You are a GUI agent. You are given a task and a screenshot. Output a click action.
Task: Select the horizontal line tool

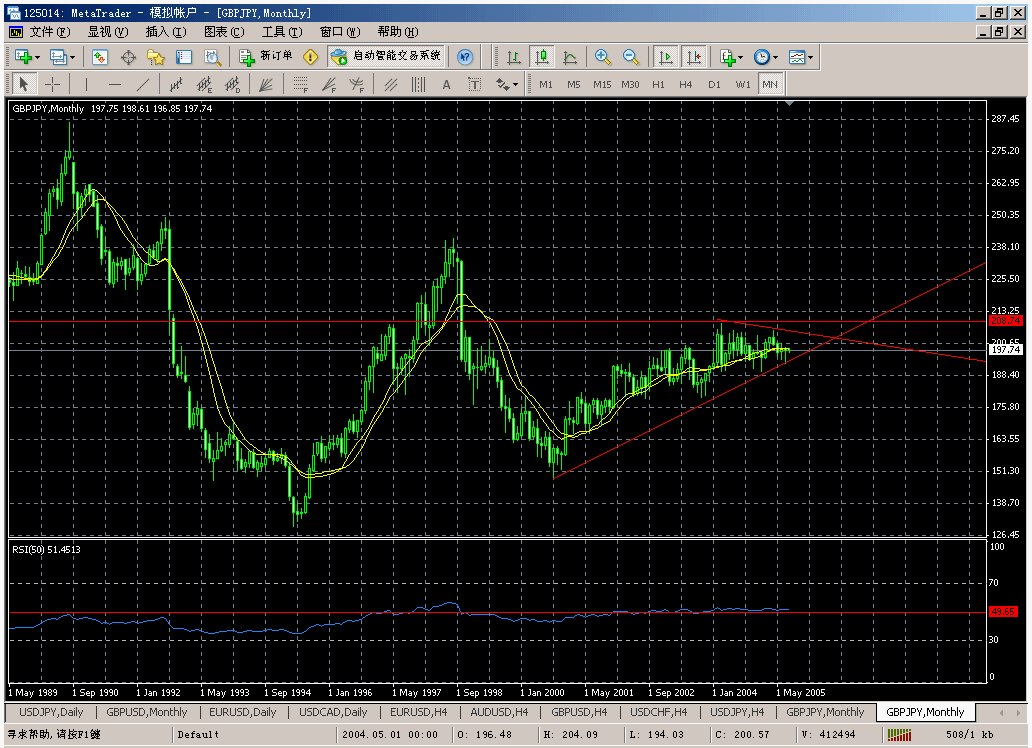[x=115, y=85]
